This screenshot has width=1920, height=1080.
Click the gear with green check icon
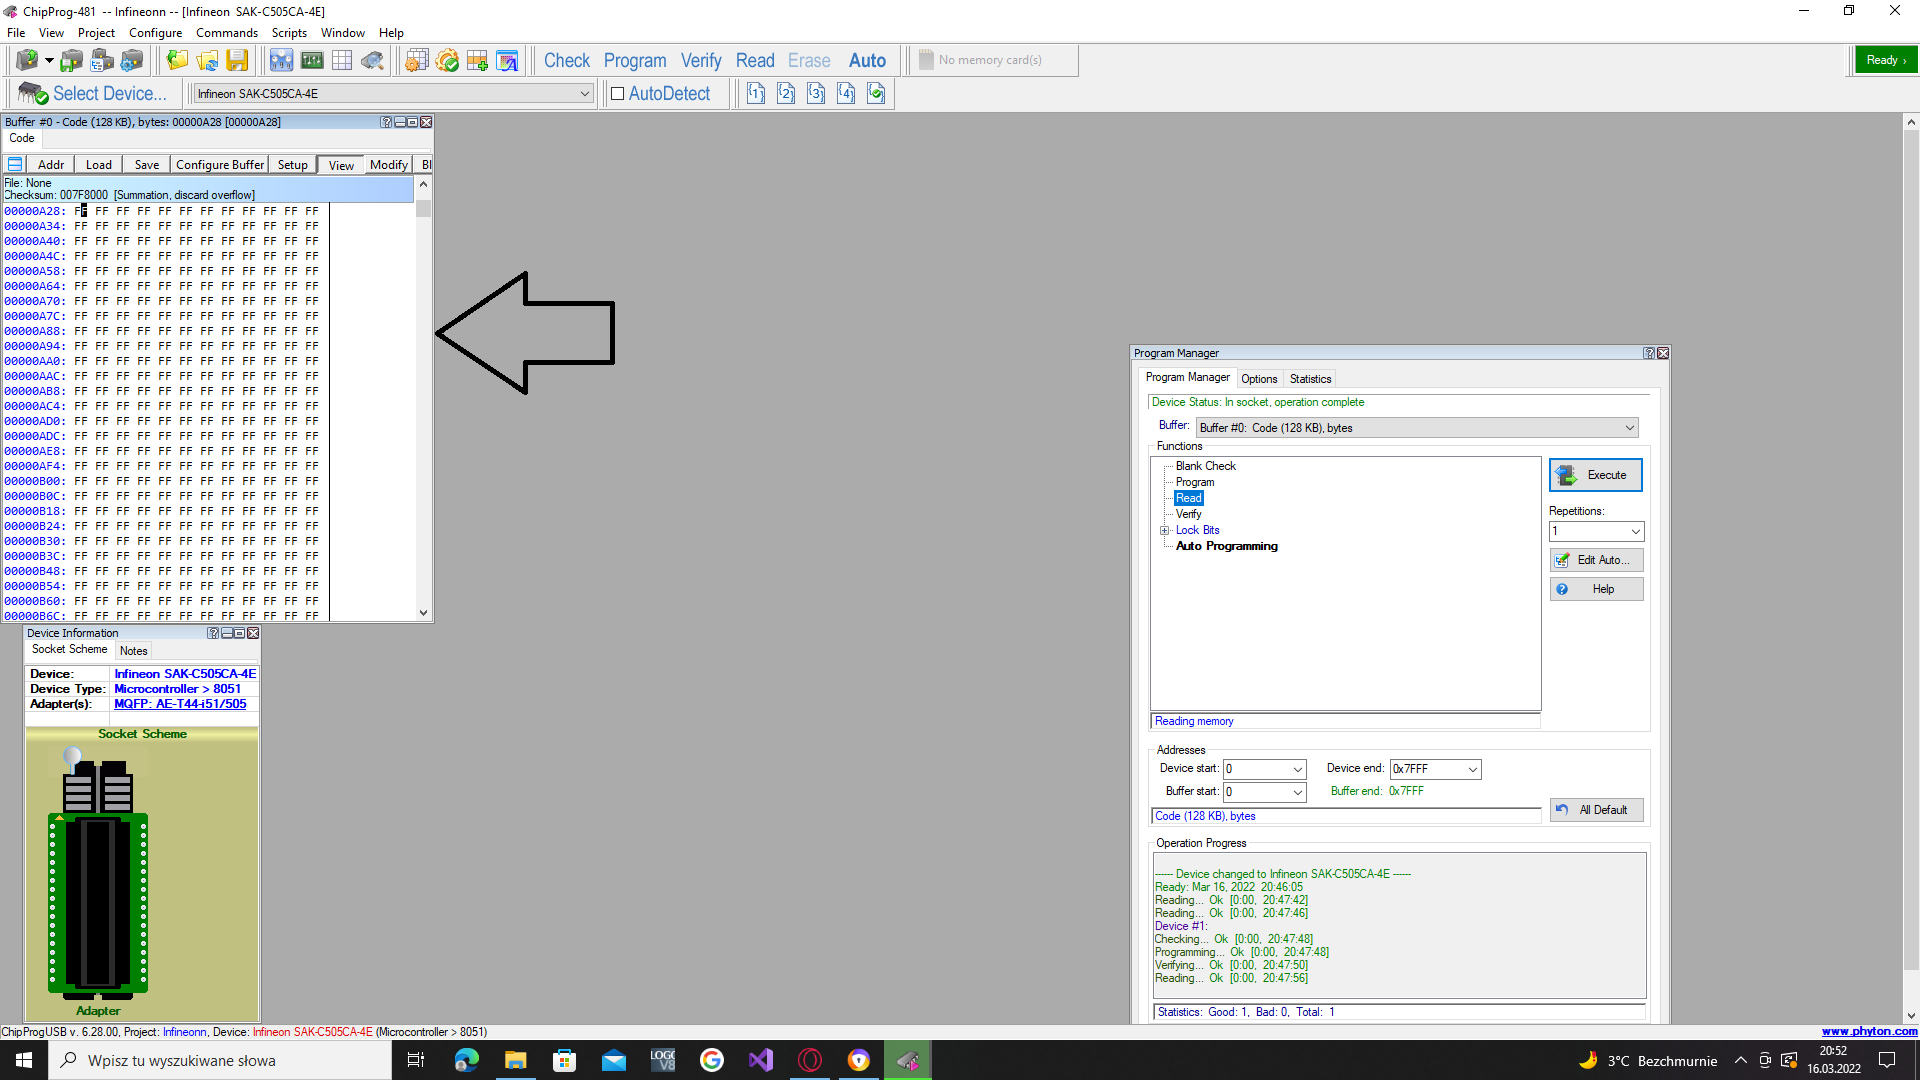pyautogui.click(x=447, y=61)
